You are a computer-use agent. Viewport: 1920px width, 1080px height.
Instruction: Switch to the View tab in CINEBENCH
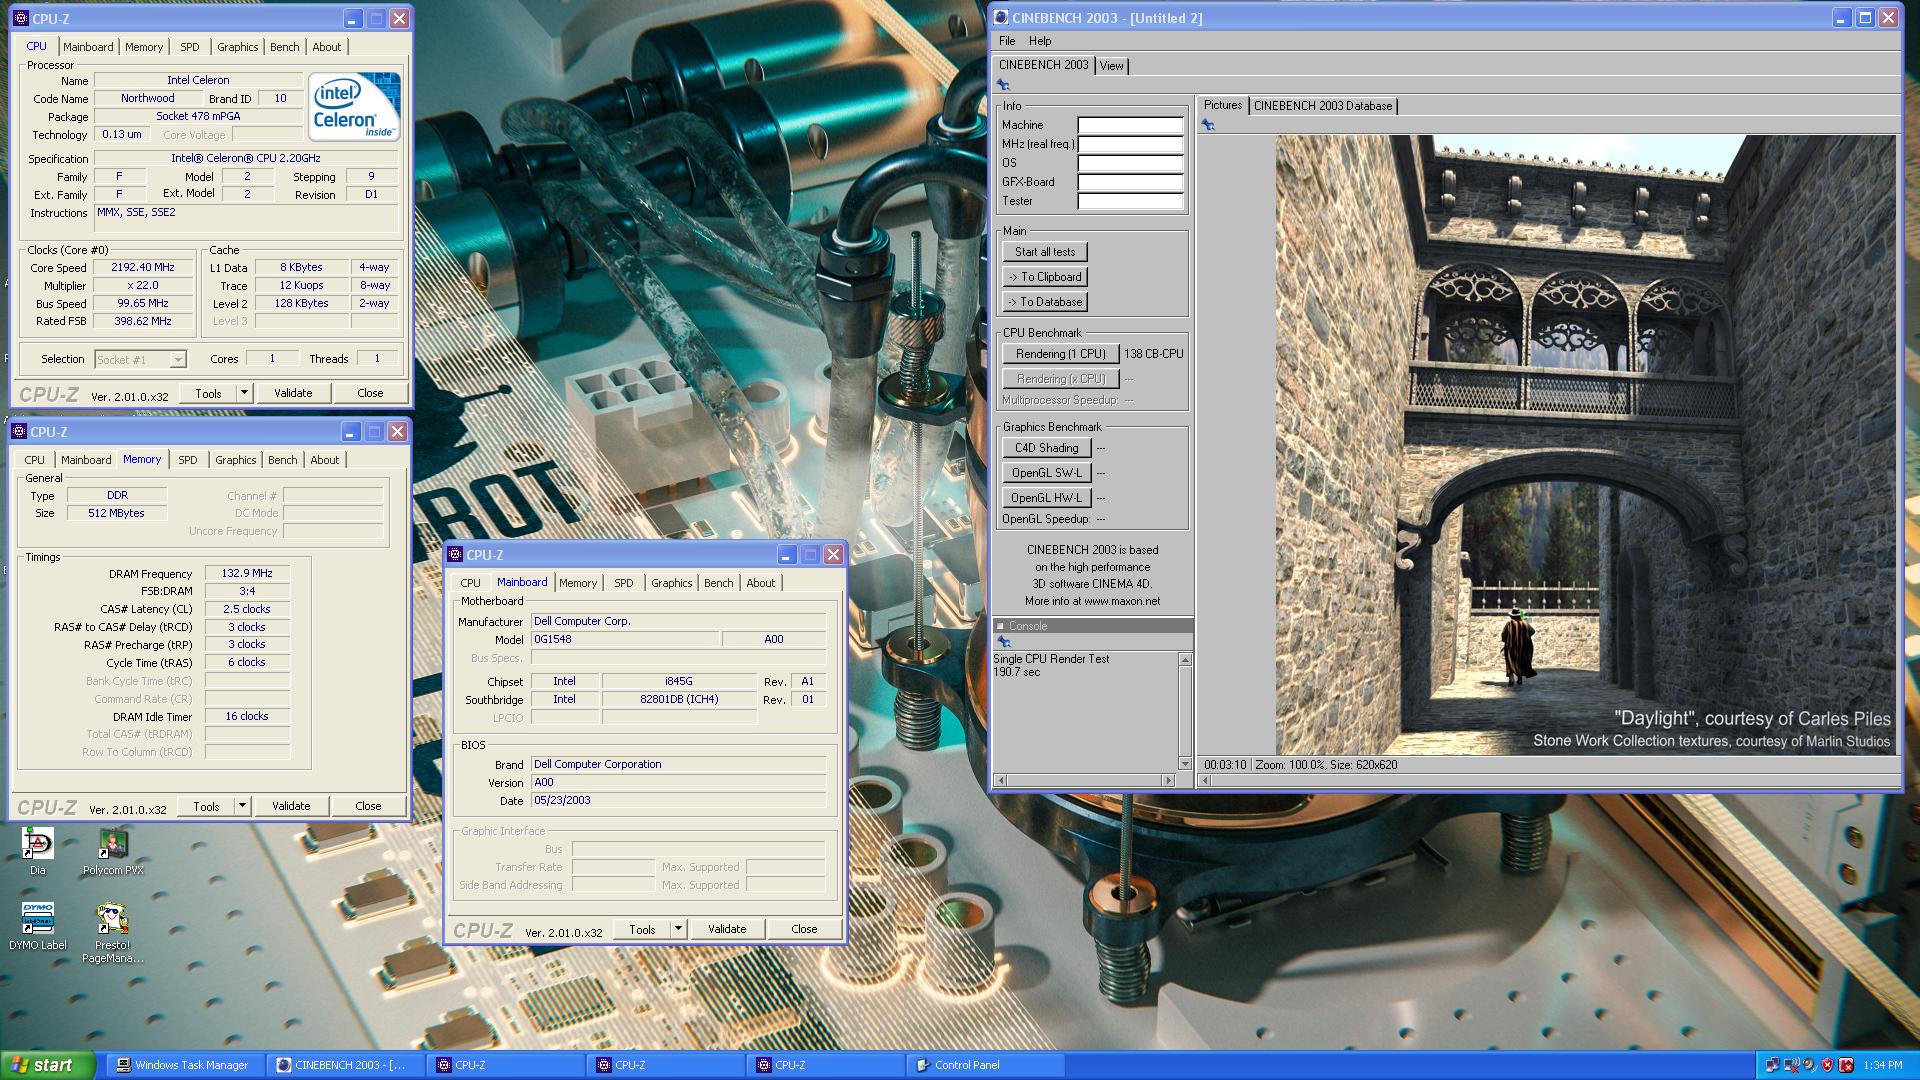coord(1112,66)
